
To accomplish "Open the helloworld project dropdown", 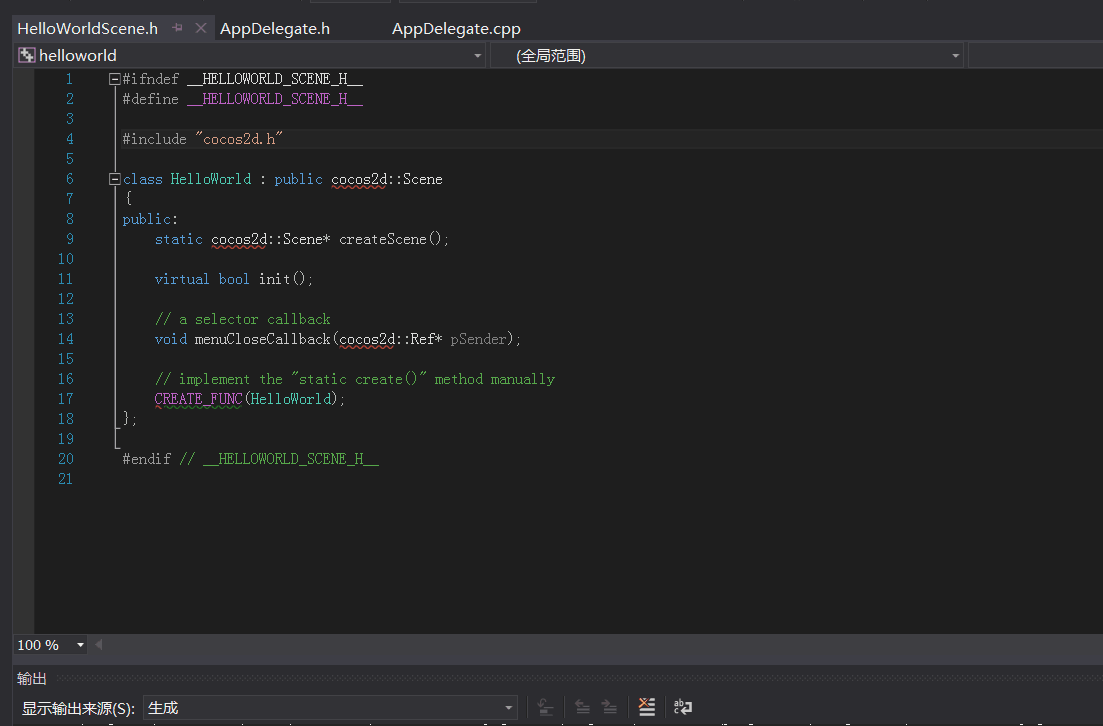I will click(x=477, y=56).
